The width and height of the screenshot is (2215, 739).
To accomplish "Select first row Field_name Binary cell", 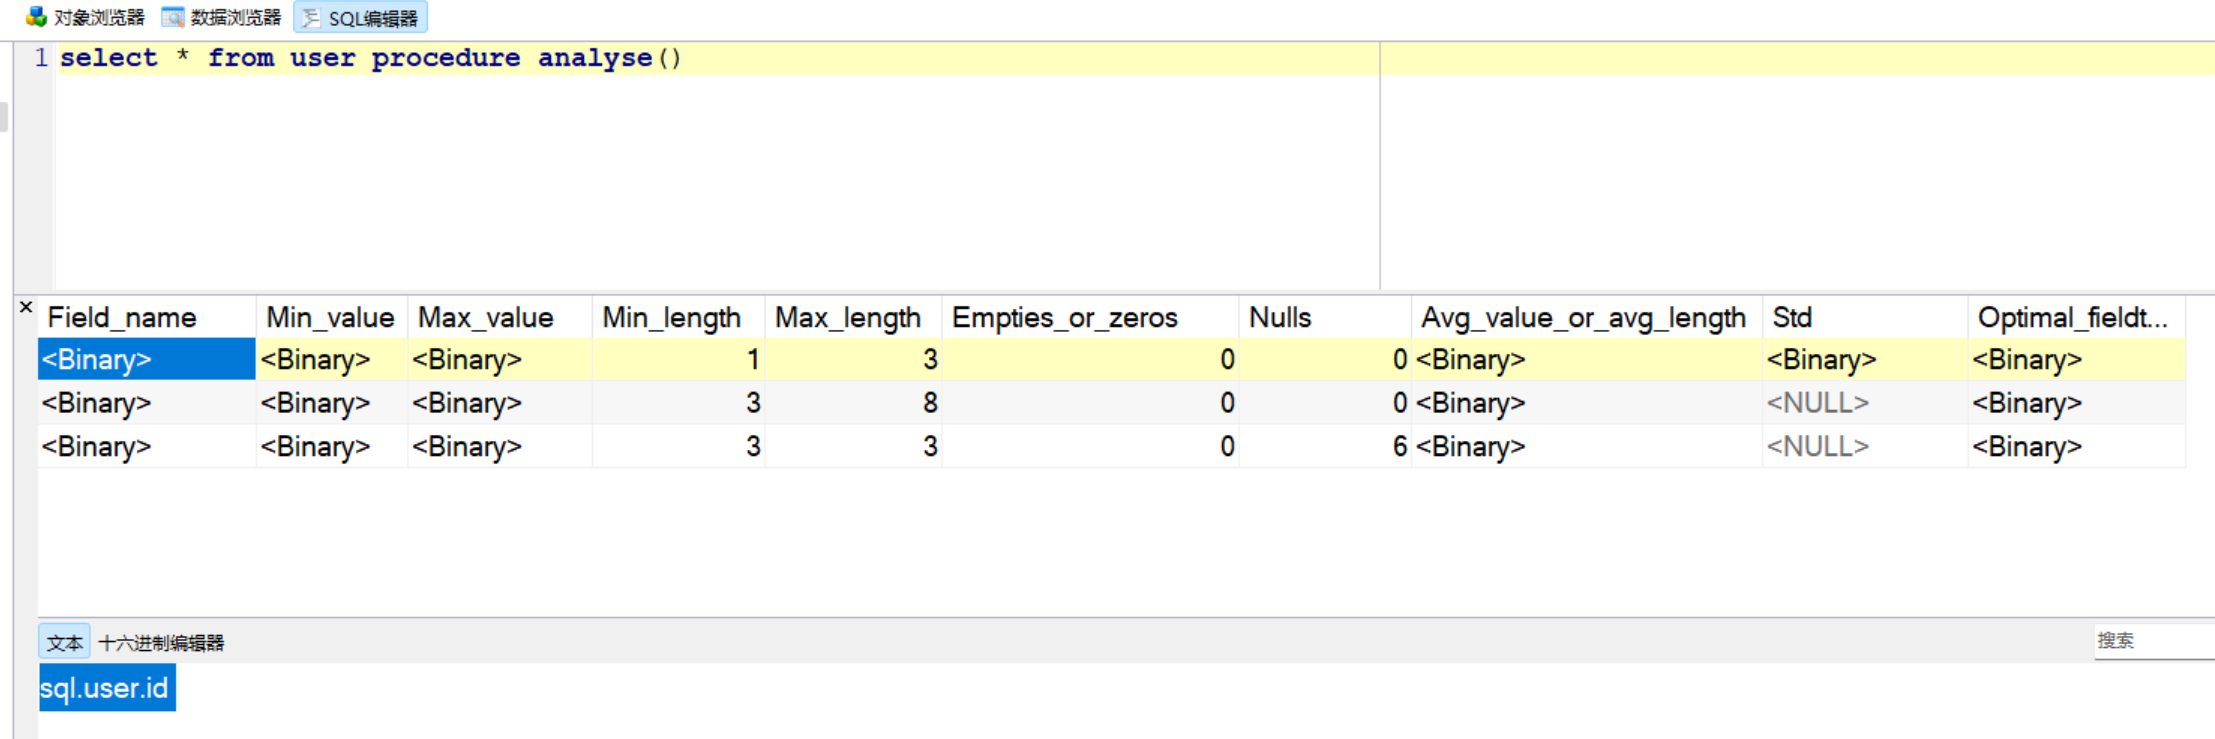I will [x=147, y=359].
